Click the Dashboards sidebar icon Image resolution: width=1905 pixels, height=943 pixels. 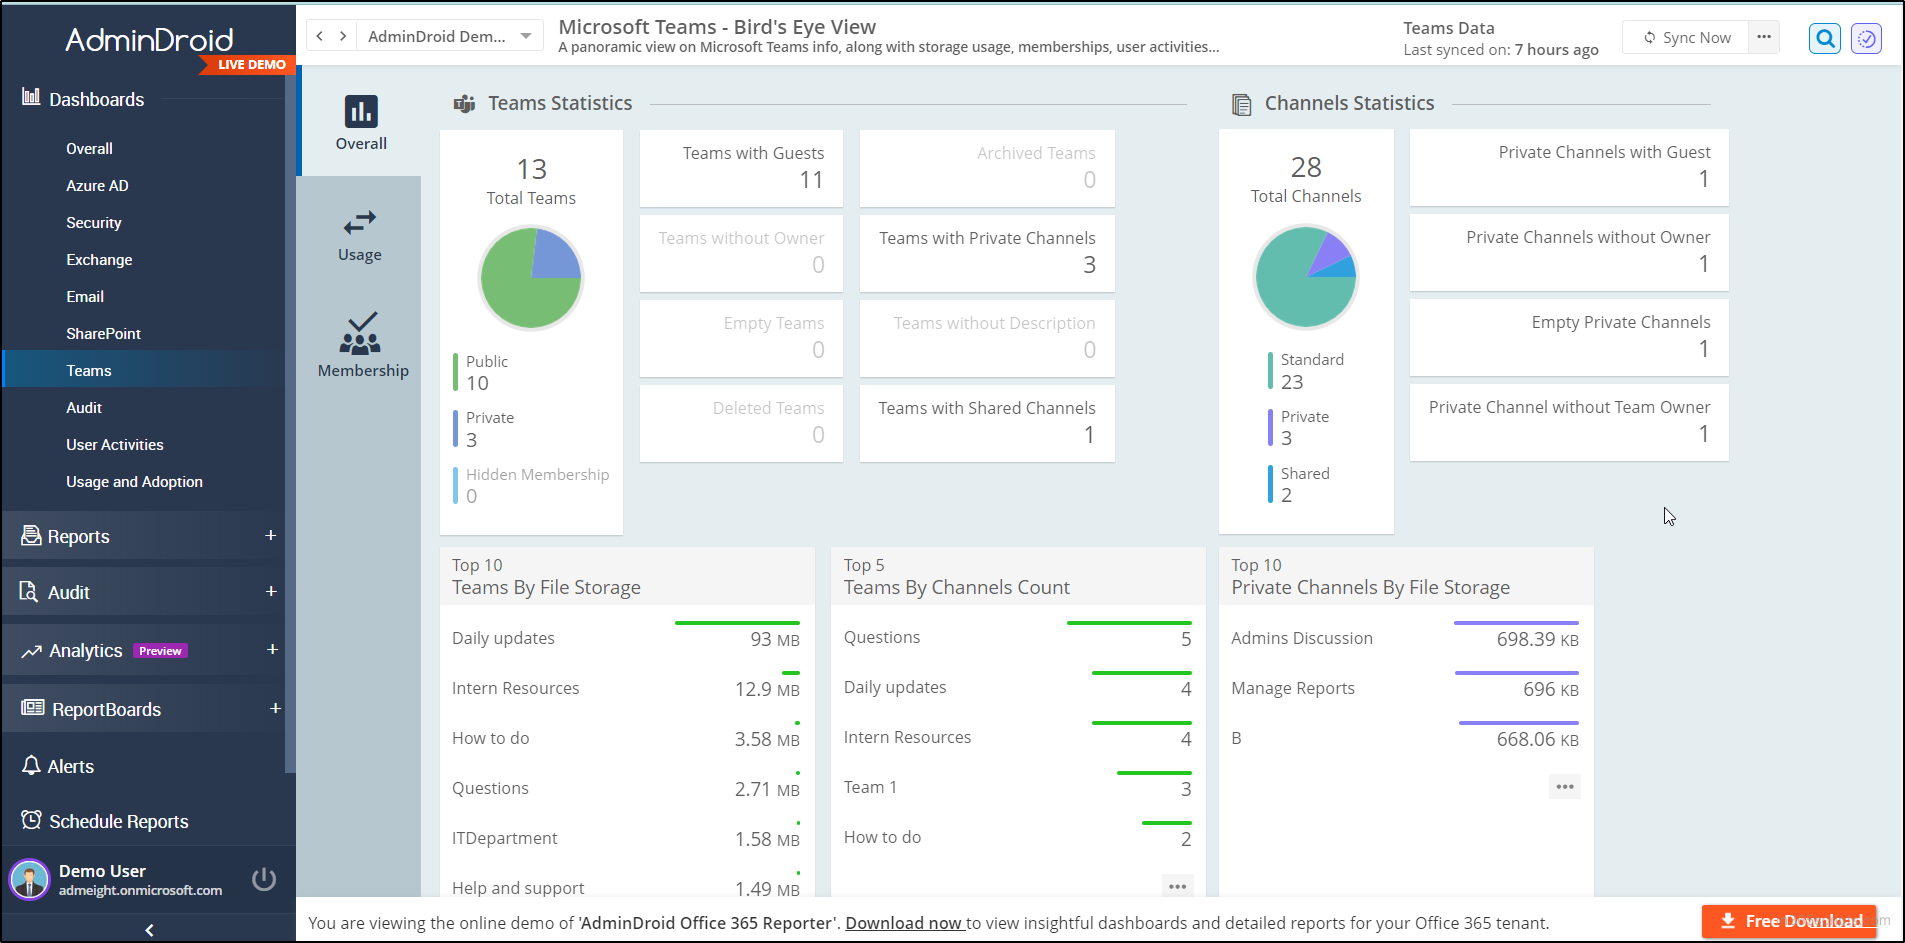29,98
